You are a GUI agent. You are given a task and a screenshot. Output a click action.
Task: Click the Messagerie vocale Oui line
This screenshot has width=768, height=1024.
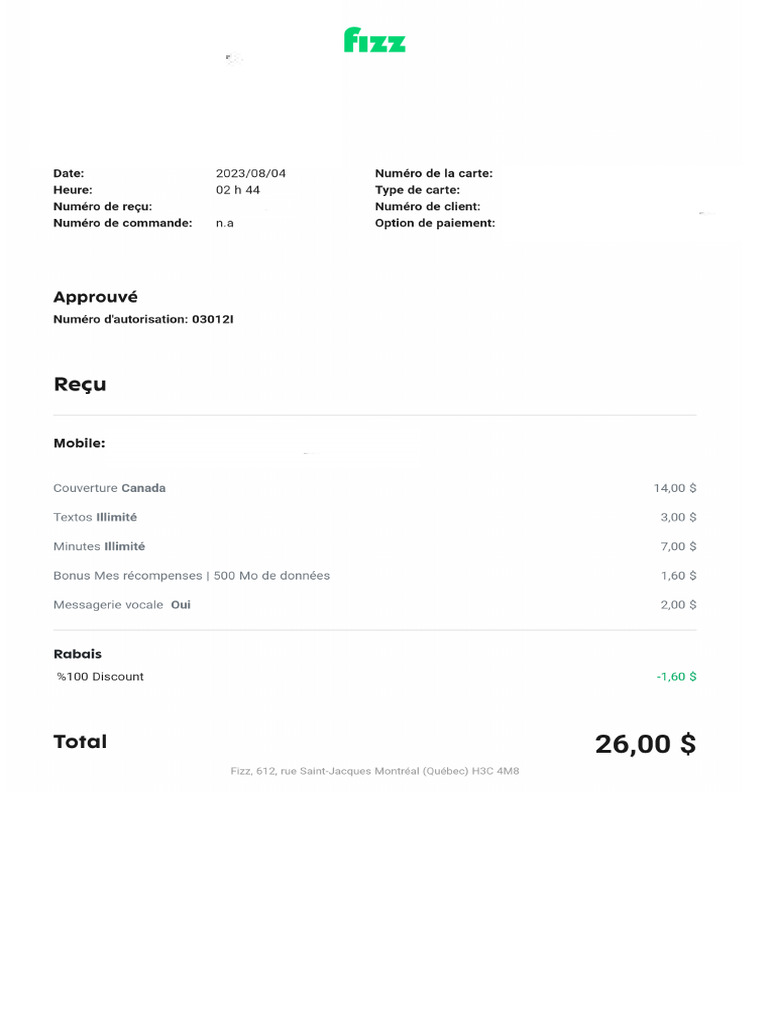[x=122, y=604]
